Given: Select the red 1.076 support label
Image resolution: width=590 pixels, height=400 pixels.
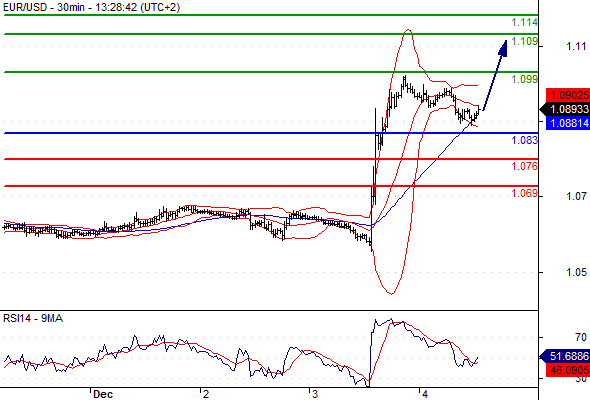Looking at the screenshot, I should click(x=525, y=166).
